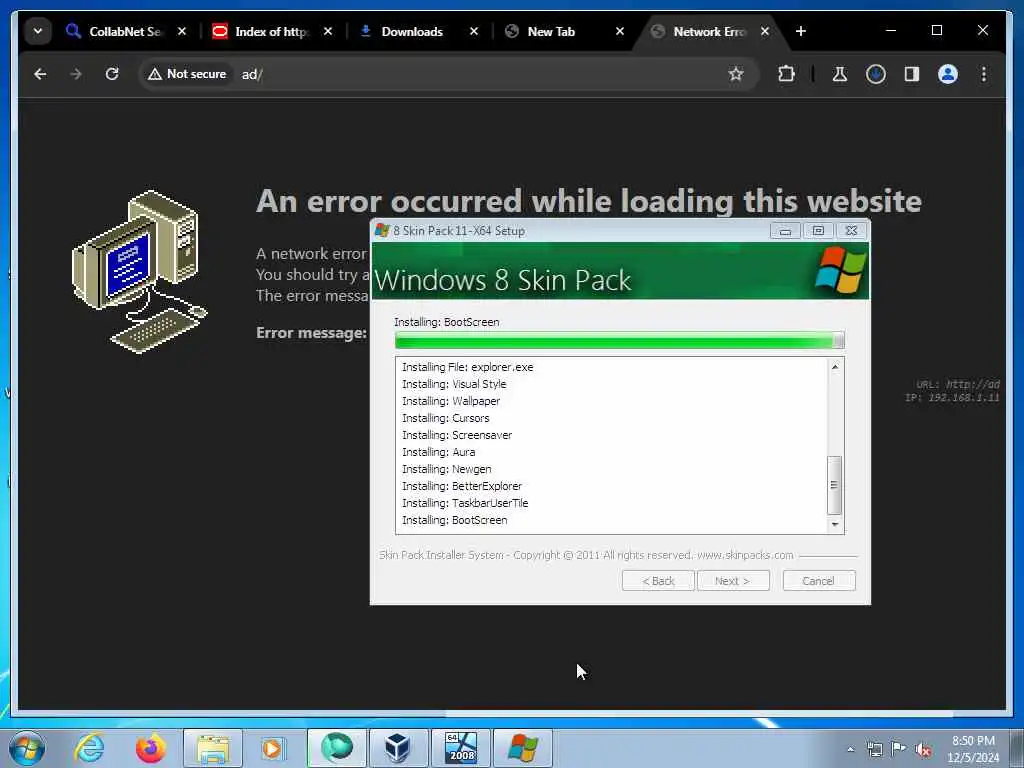Click the muted volume tray icon

pyautogui.click(x=923, y=749)
